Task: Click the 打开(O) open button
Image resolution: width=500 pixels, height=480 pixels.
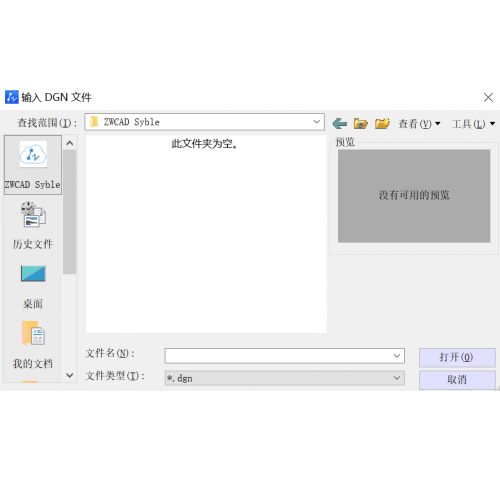Action: (x=457, y=357)
